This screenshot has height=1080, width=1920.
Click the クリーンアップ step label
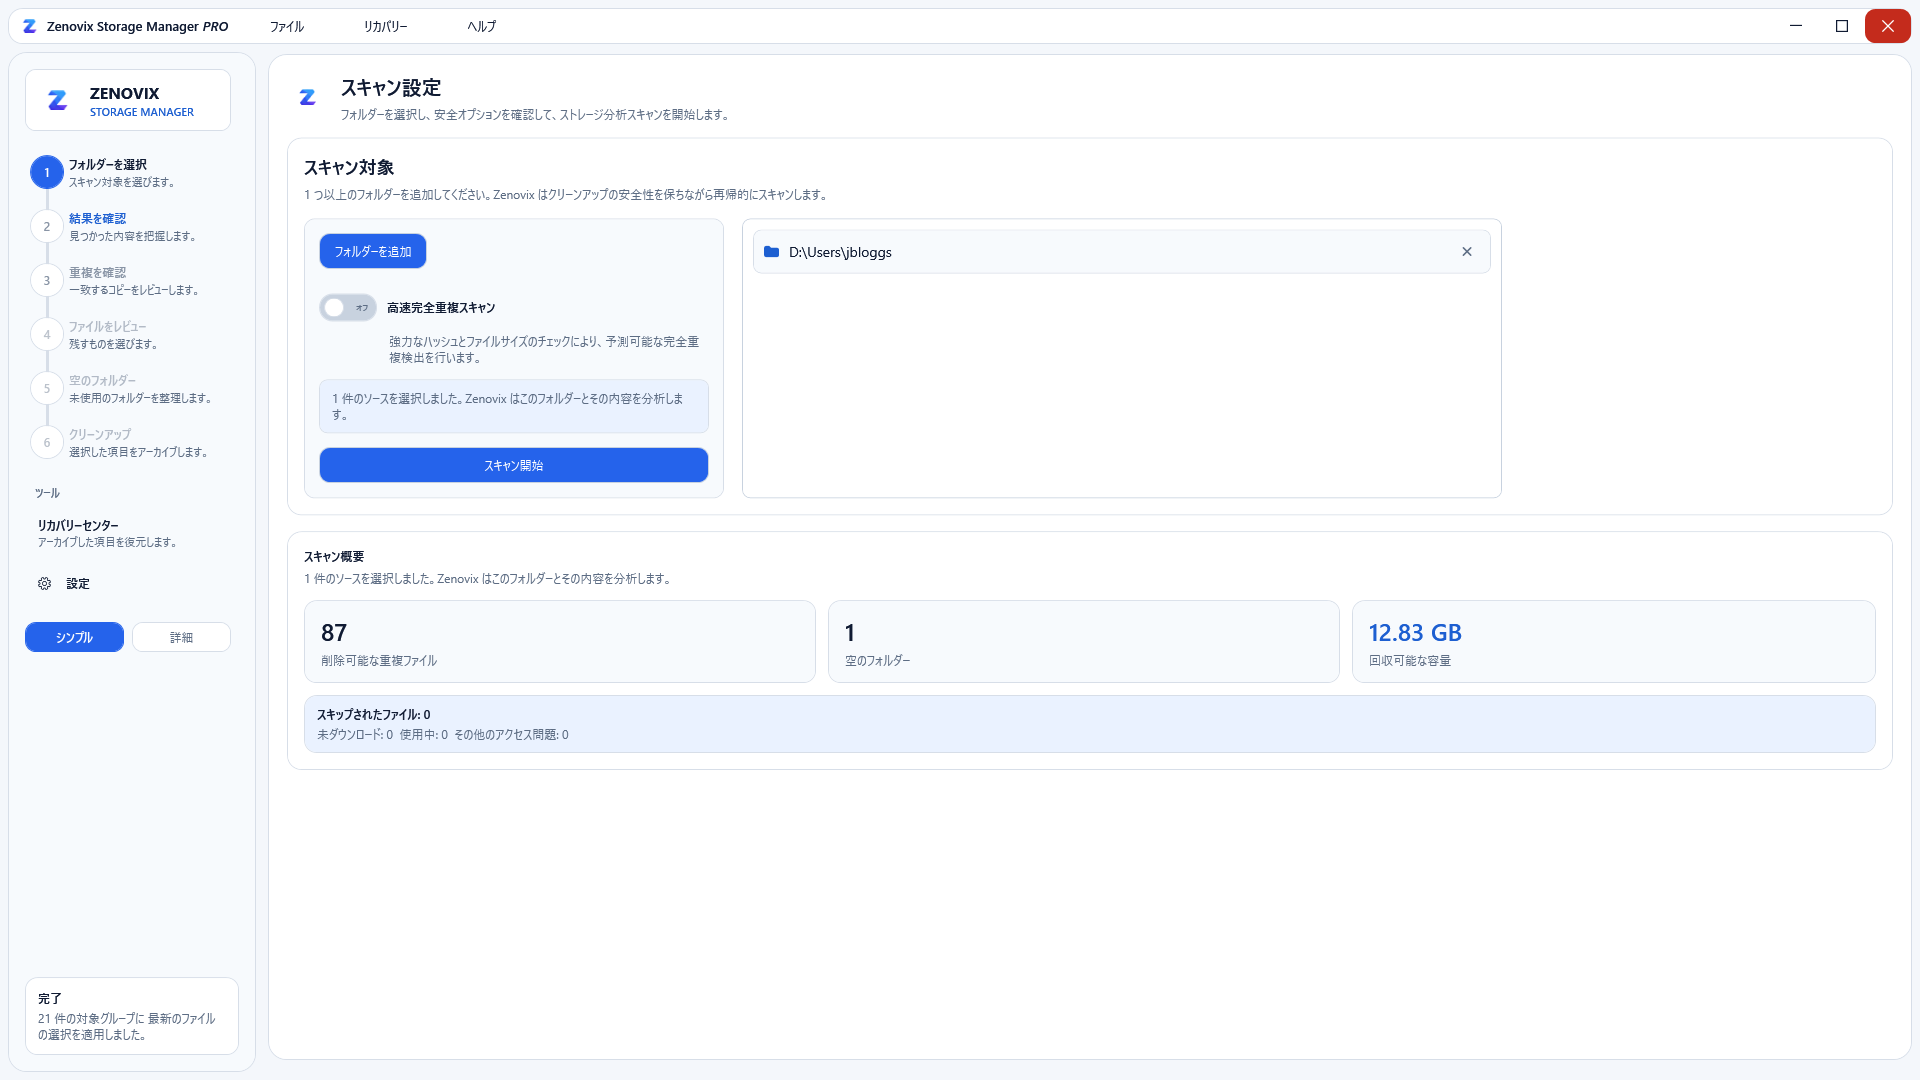tap(100, 435)
